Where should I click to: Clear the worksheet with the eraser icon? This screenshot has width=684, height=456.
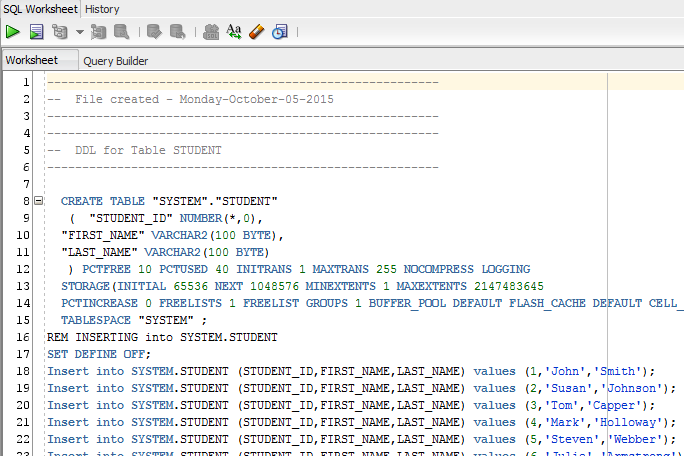pyautogui.click(x=257, y=32)
